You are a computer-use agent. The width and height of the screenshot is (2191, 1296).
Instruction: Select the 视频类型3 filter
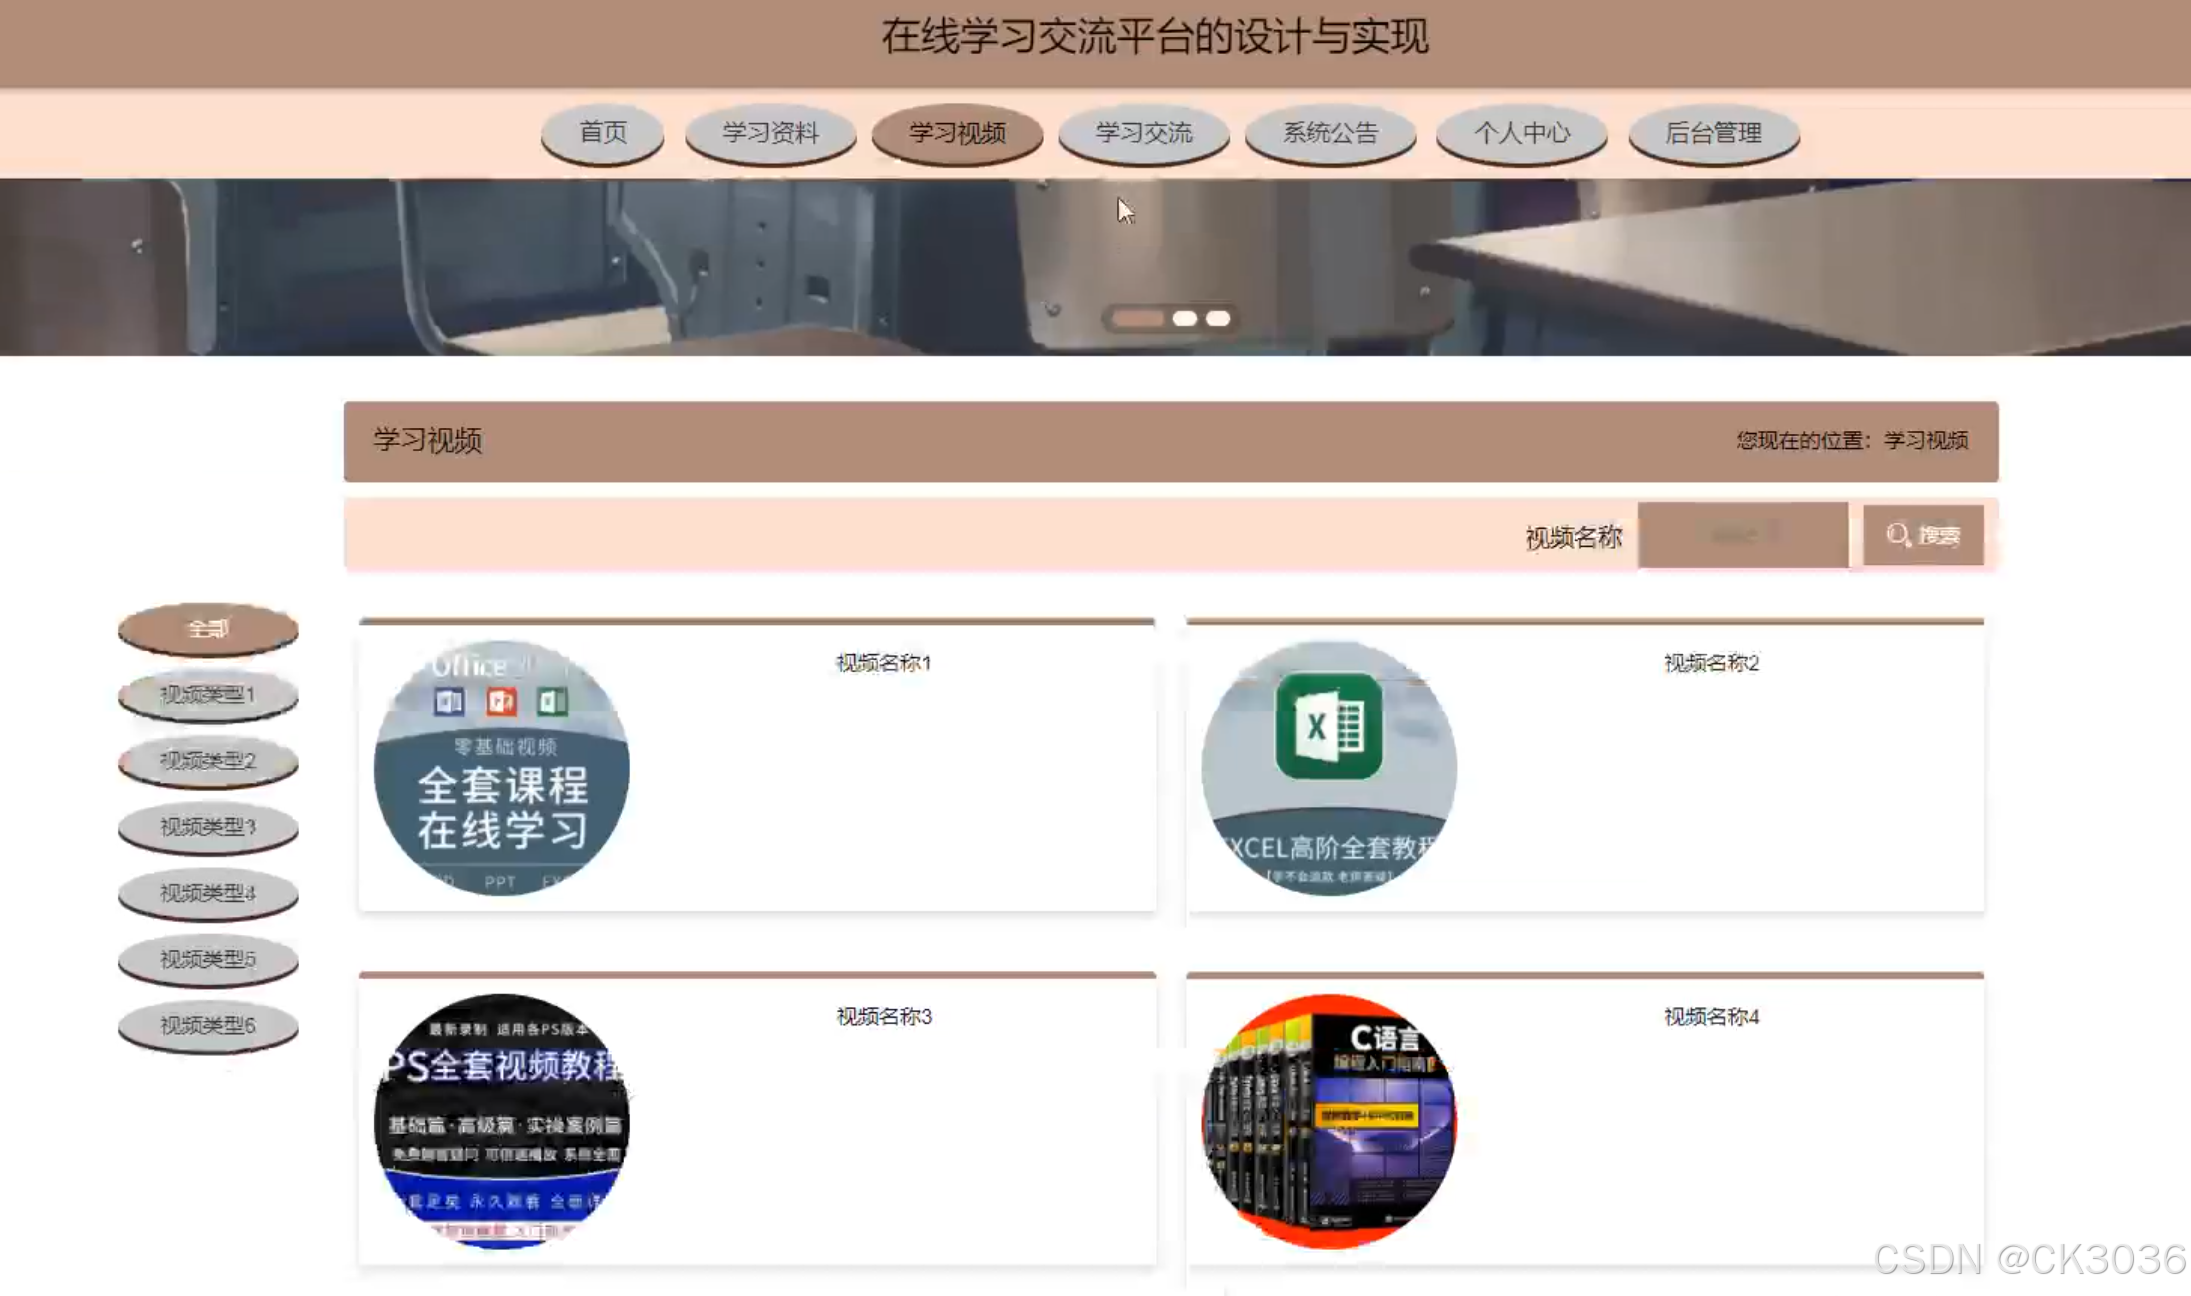click(208, 827)
